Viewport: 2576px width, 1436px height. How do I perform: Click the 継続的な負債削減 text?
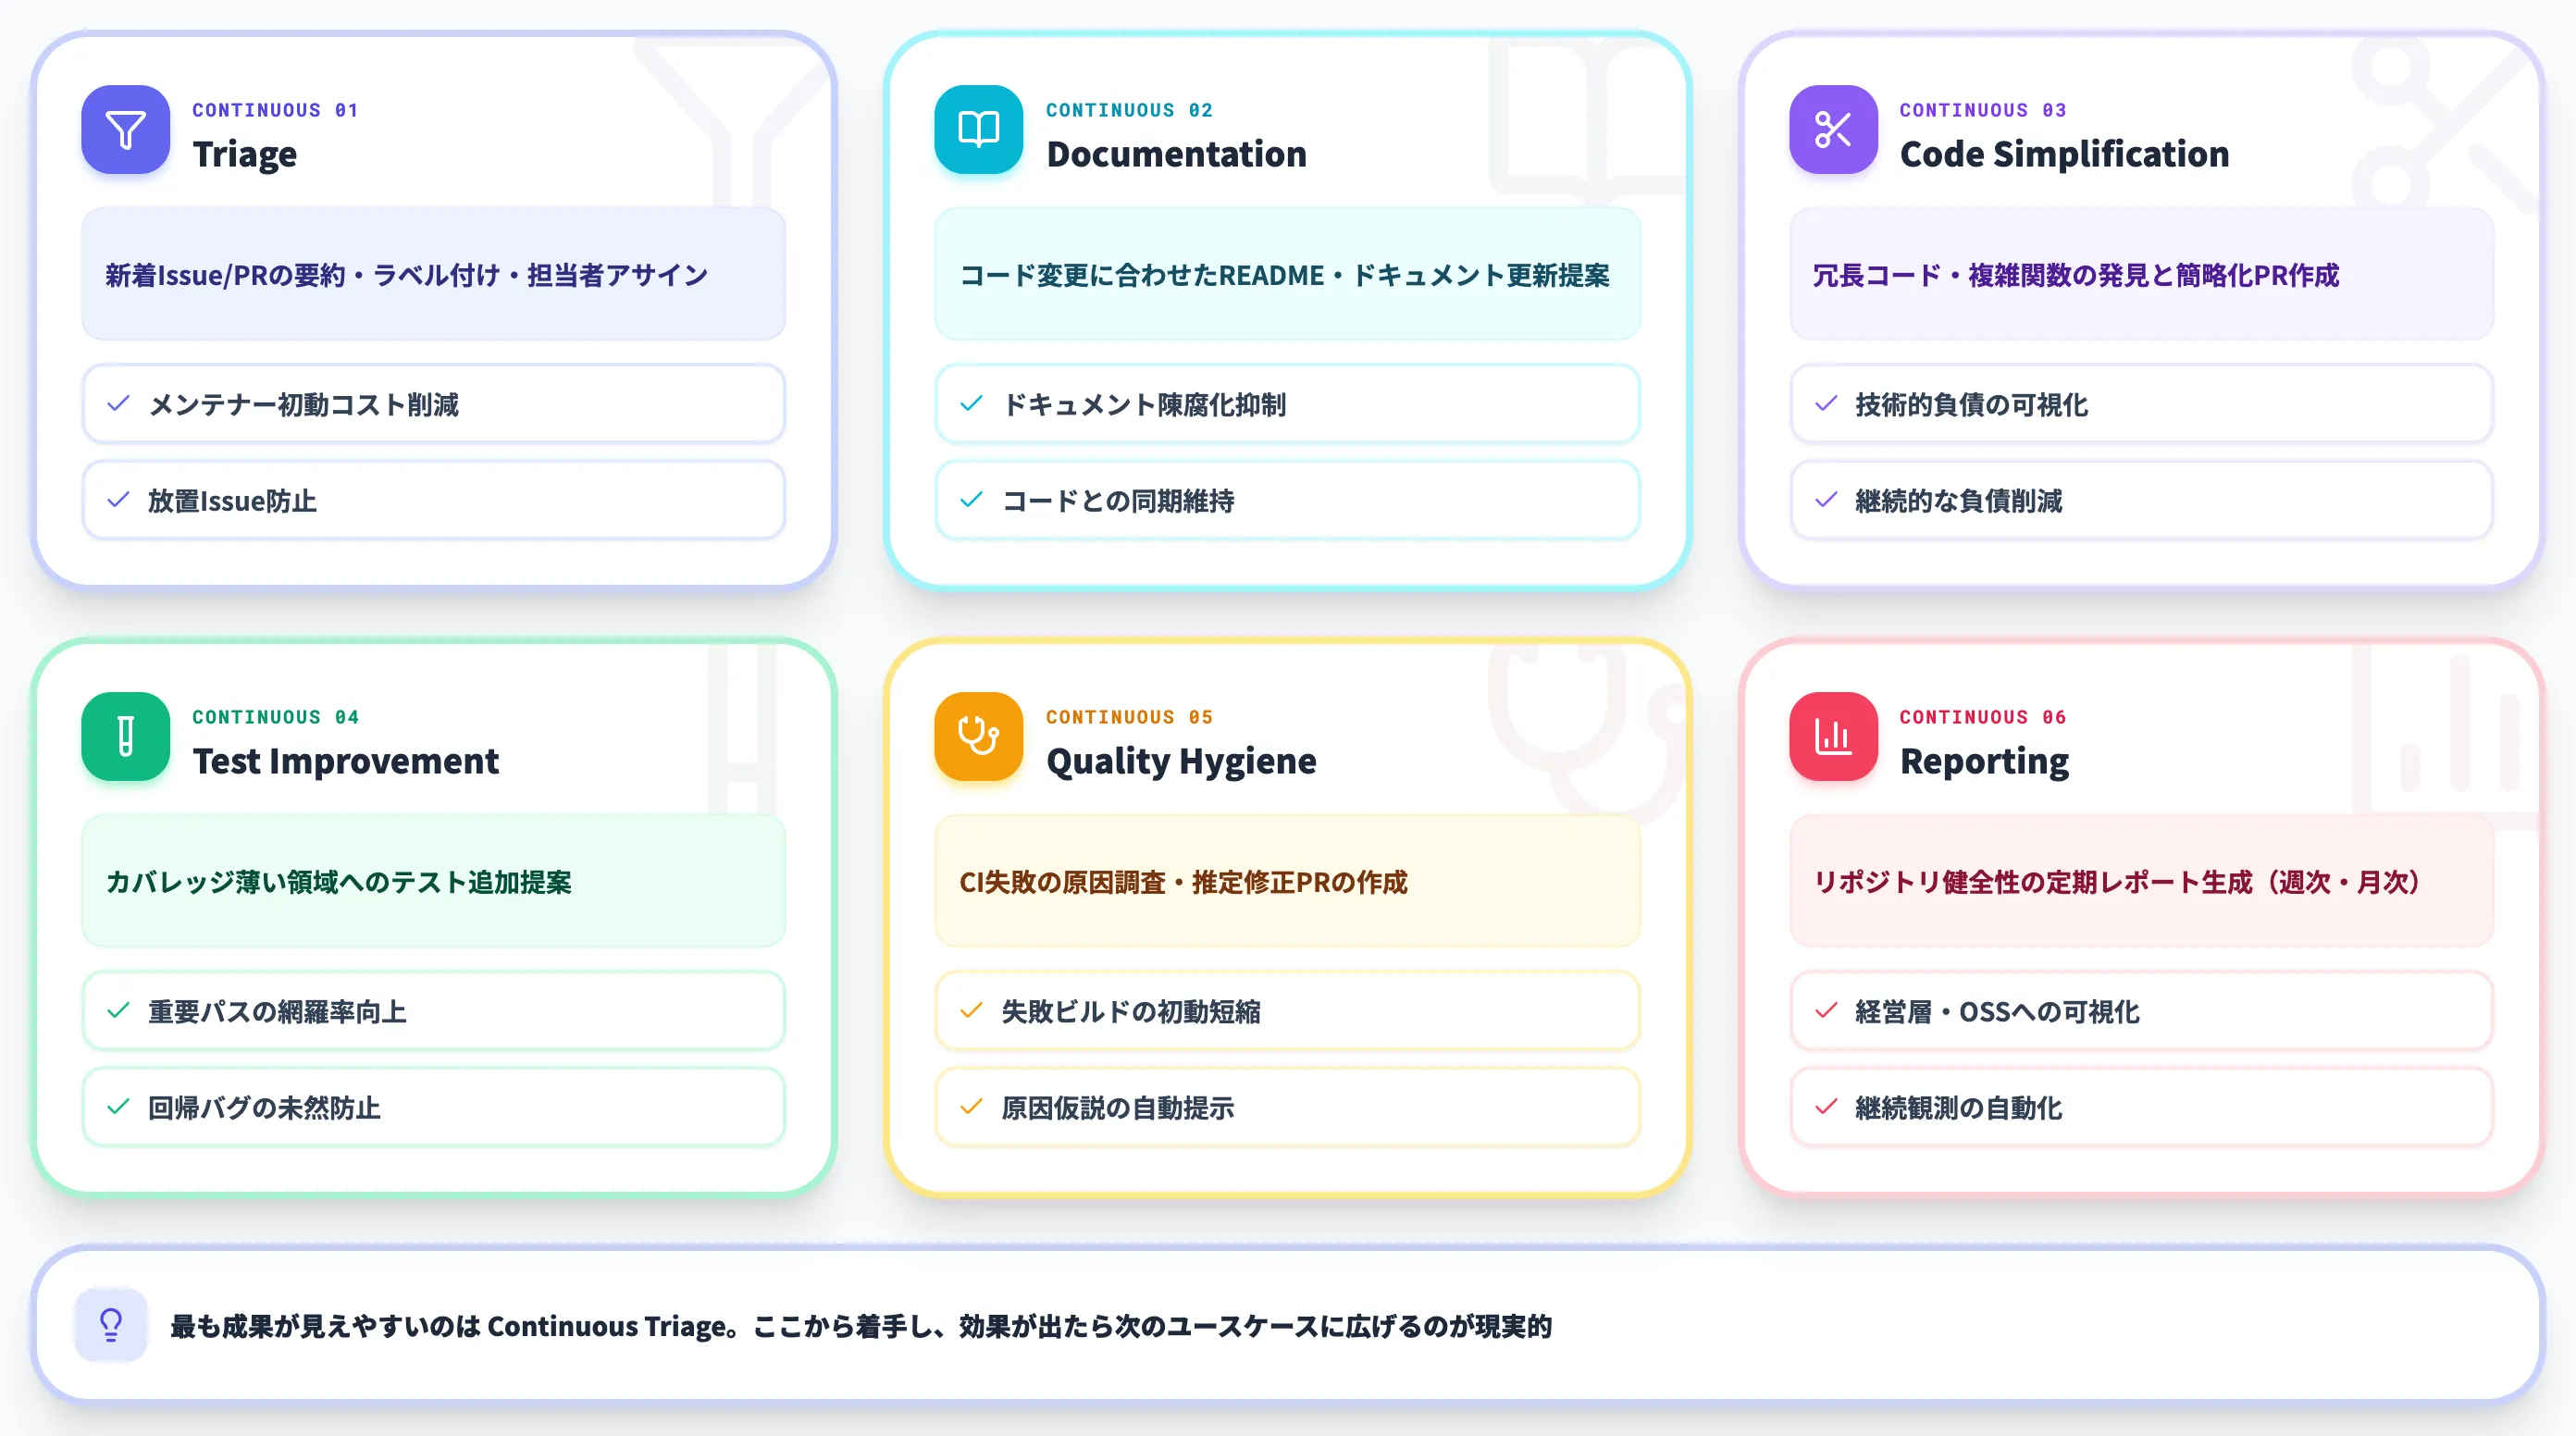(x=1958, y=500)
